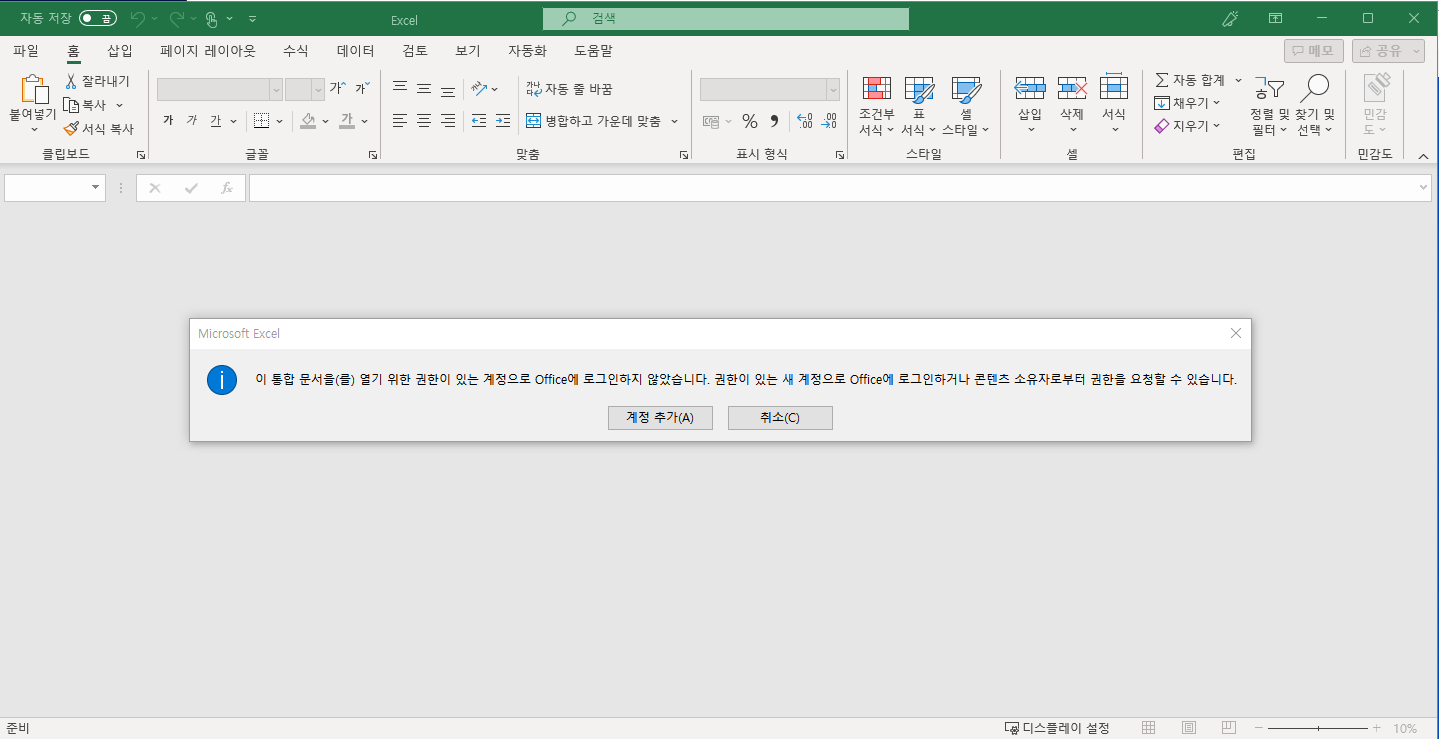Expand the formula bar chevron
Viewport: 1439px width, 739px height.
click(1424, 187)
